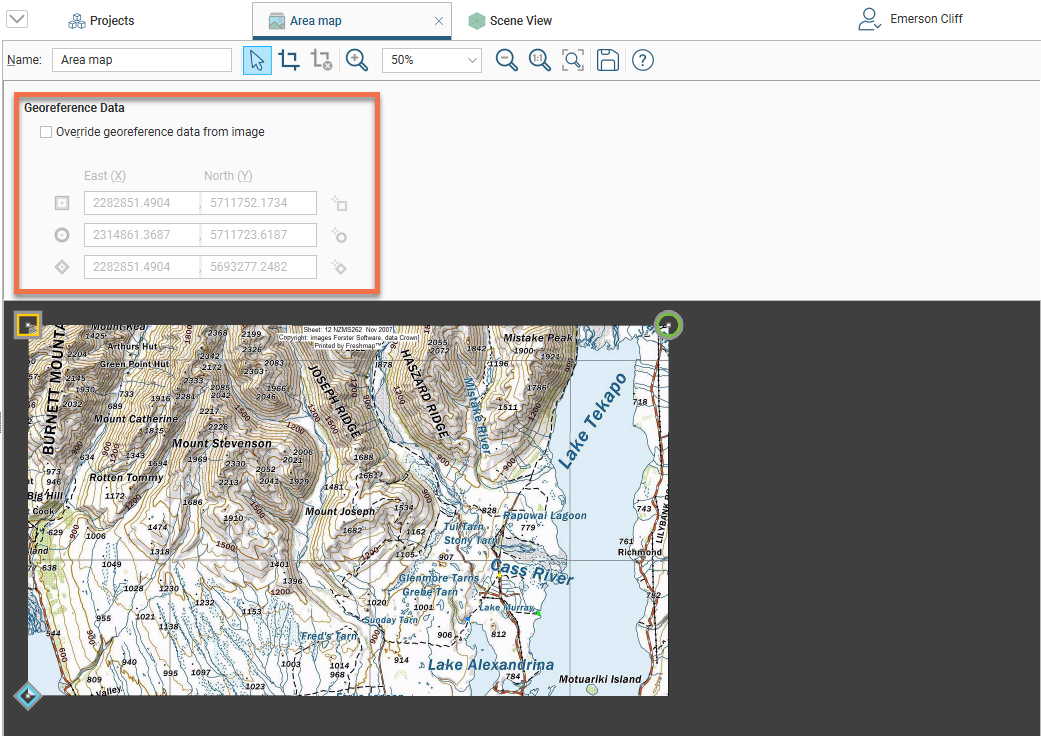Enable Override georeference data from image

[46, 132]
